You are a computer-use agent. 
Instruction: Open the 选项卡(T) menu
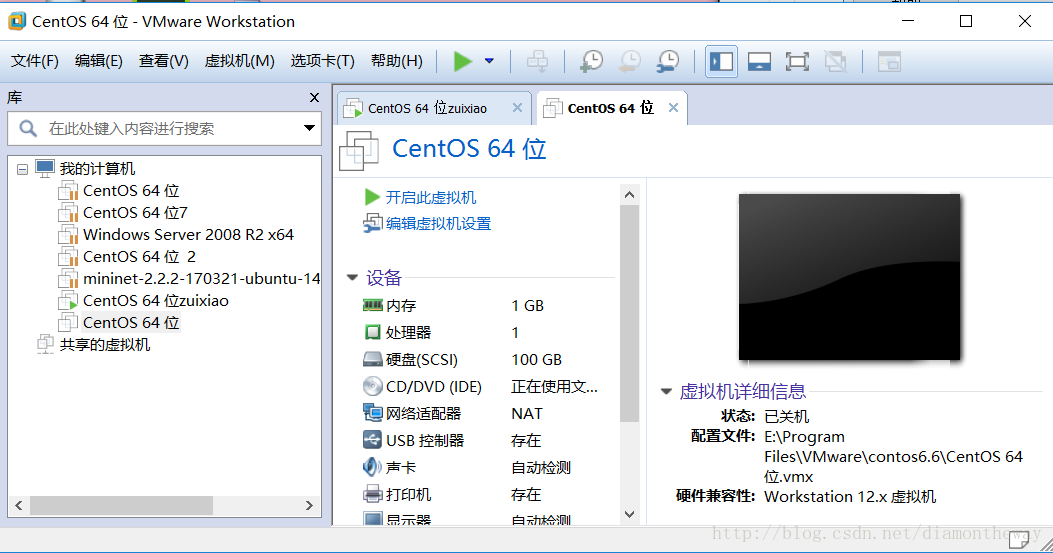(x=322, y=61)
